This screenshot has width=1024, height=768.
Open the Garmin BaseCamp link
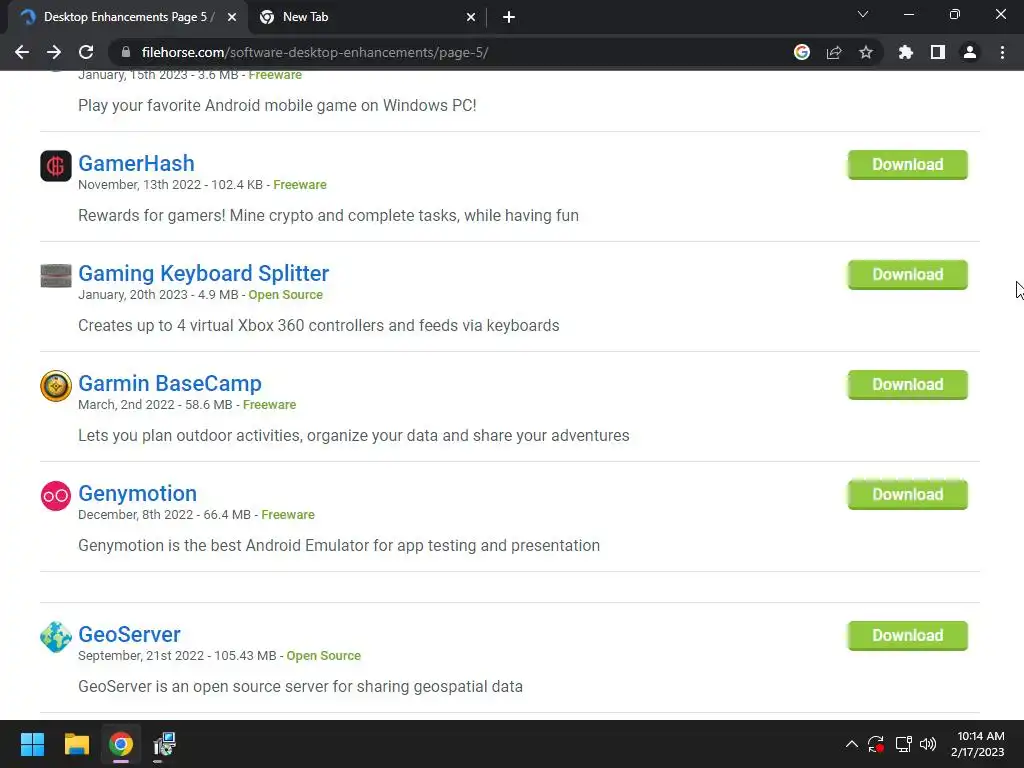(170, 383)
